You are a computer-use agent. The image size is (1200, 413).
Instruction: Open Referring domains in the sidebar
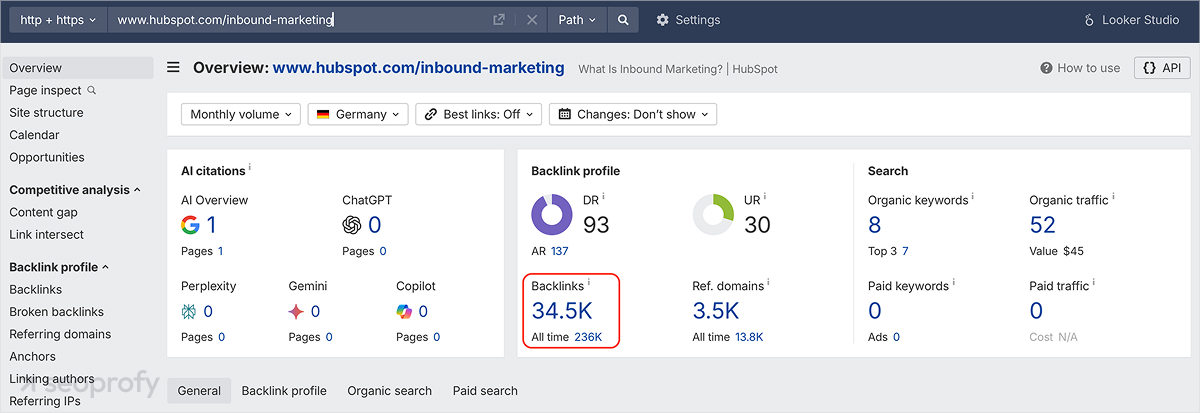[60, 334]
